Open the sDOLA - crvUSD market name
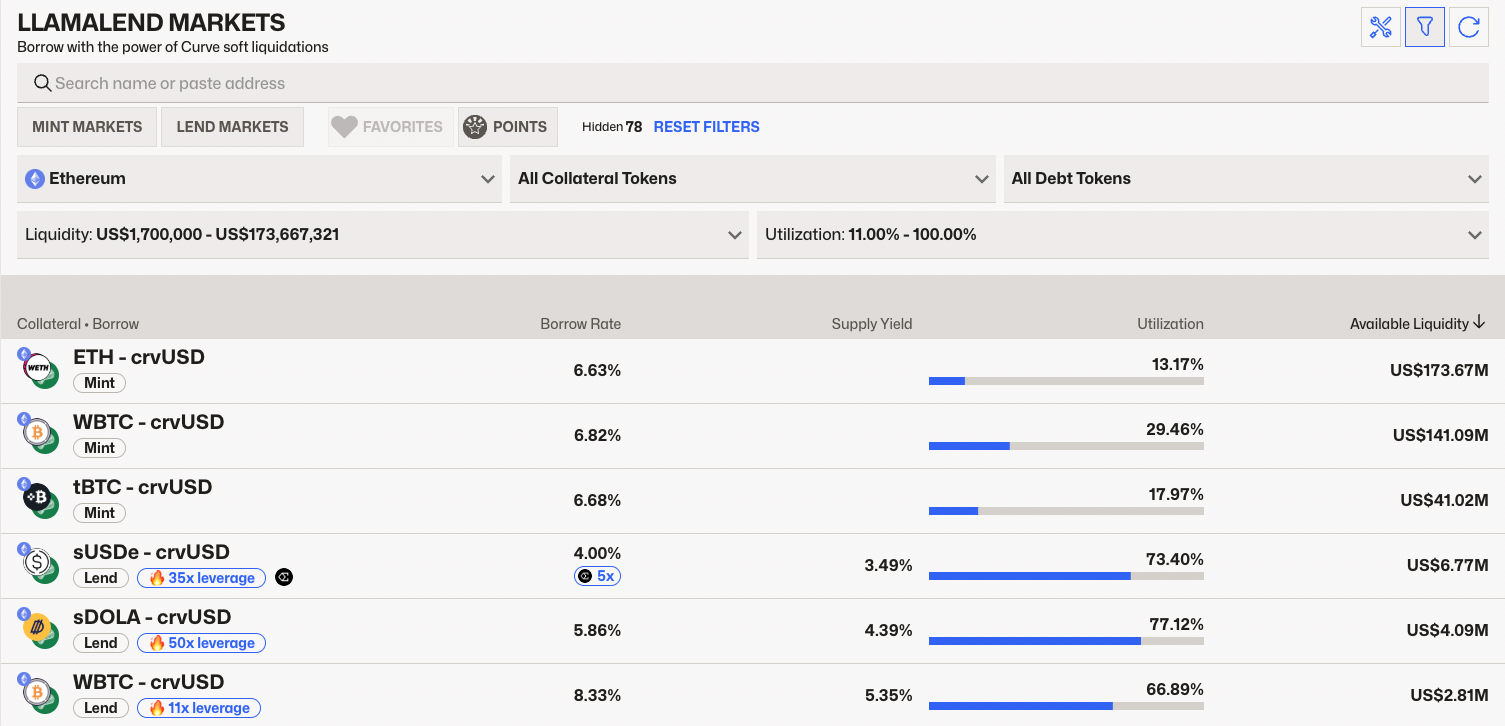Viewport: 1505px width, 726px height. pyautogui.click(x=152, y=617)
